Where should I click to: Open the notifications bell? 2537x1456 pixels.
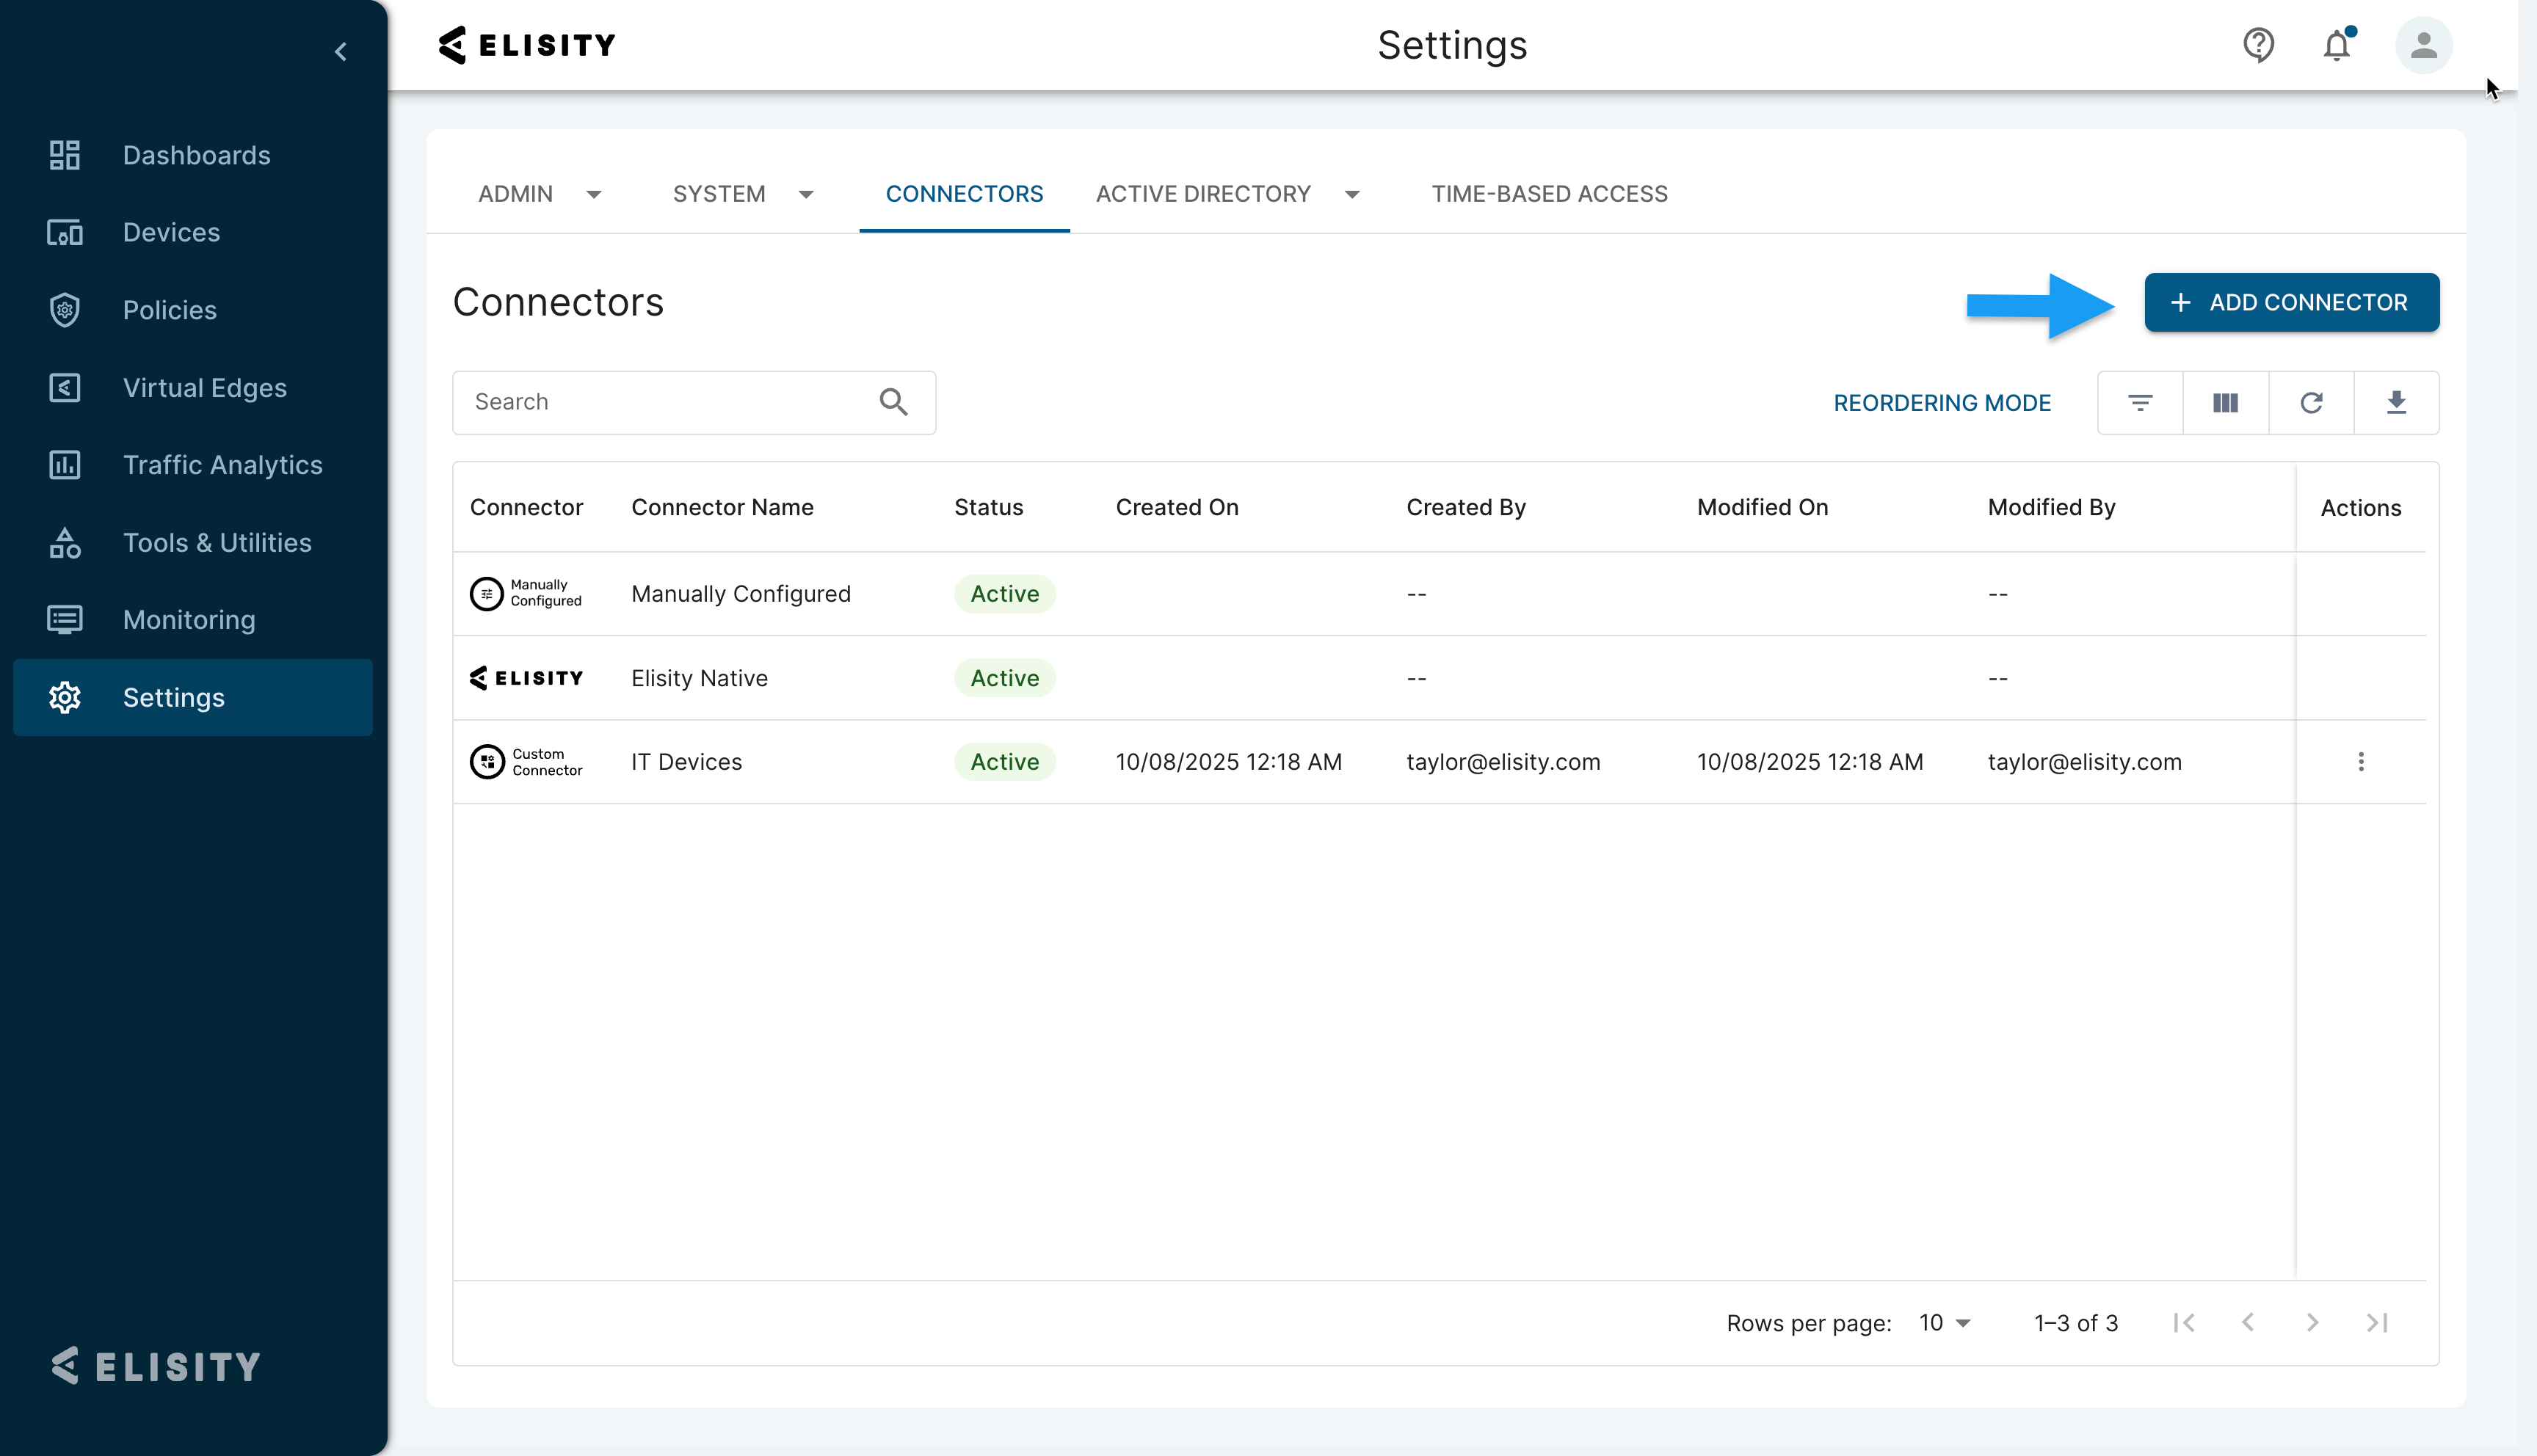coord(2337,45)
